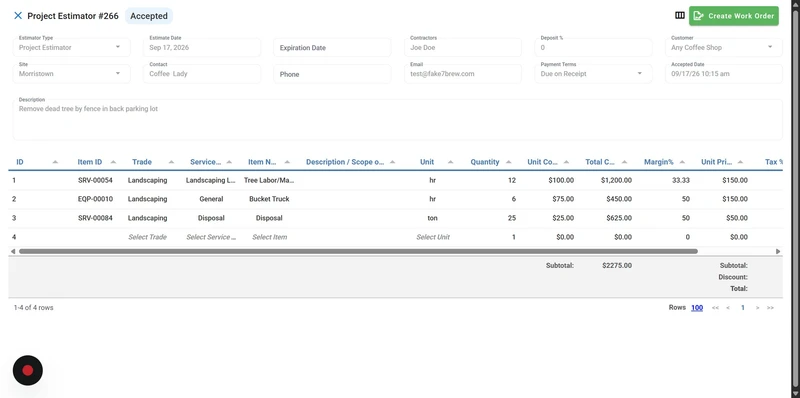Close the Project Estimator #266 panel
The image size is (800, 398).
coord(18,16)
